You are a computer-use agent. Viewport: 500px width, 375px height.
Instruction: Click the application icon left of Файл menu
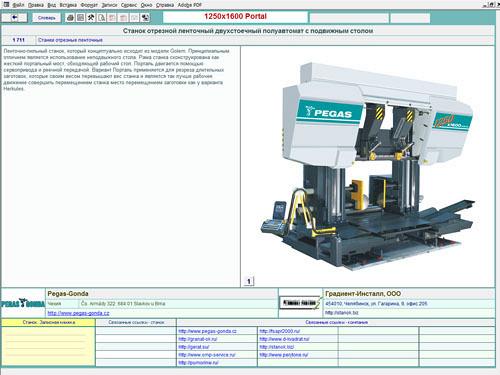tap(6, 5)
